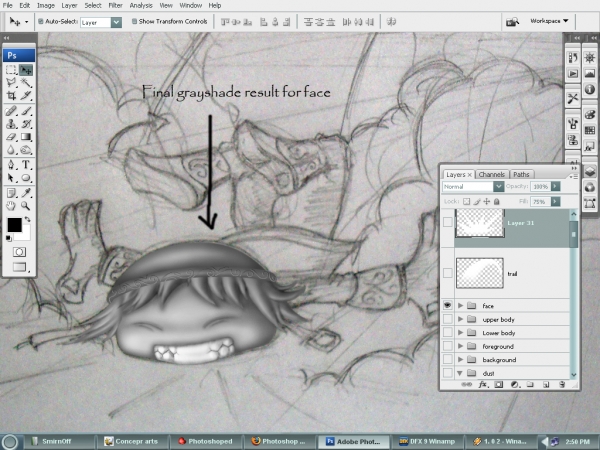Select the Crop tool
600x450 pixels.
11,95
